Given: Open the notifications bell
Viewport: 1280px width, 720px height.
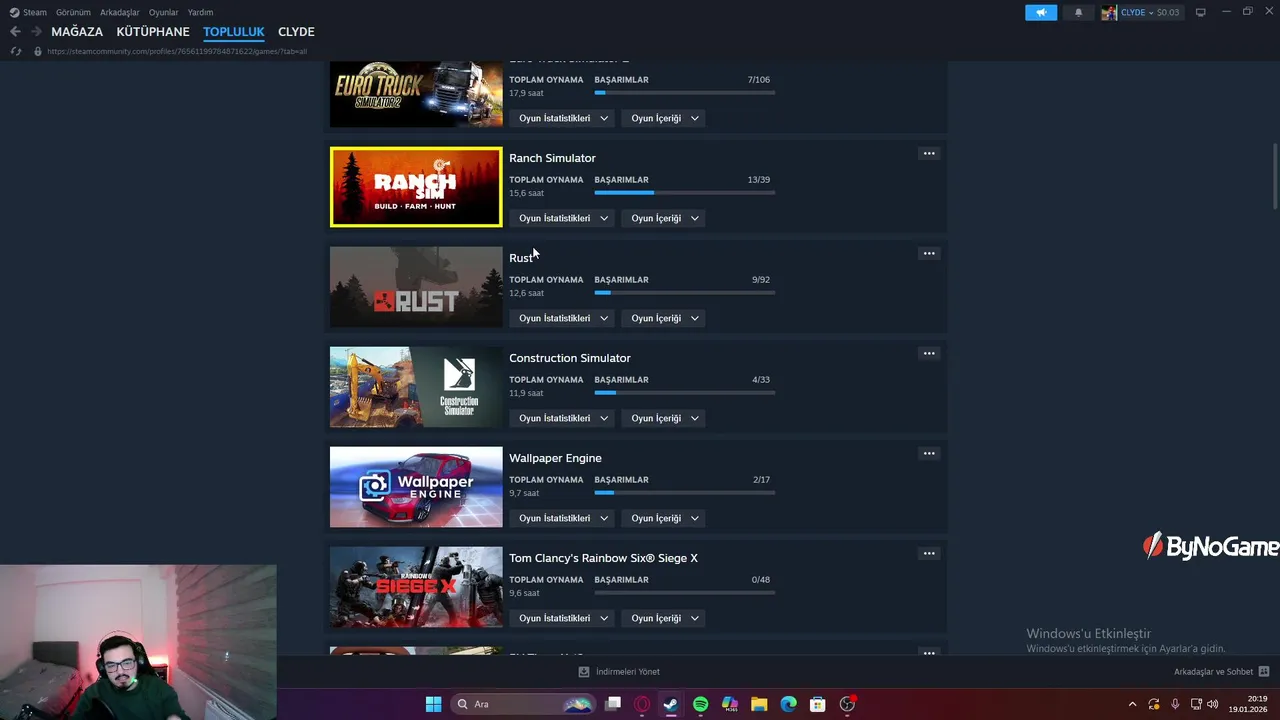Looking at the screenshot, I should click(x=1078, y=12).
